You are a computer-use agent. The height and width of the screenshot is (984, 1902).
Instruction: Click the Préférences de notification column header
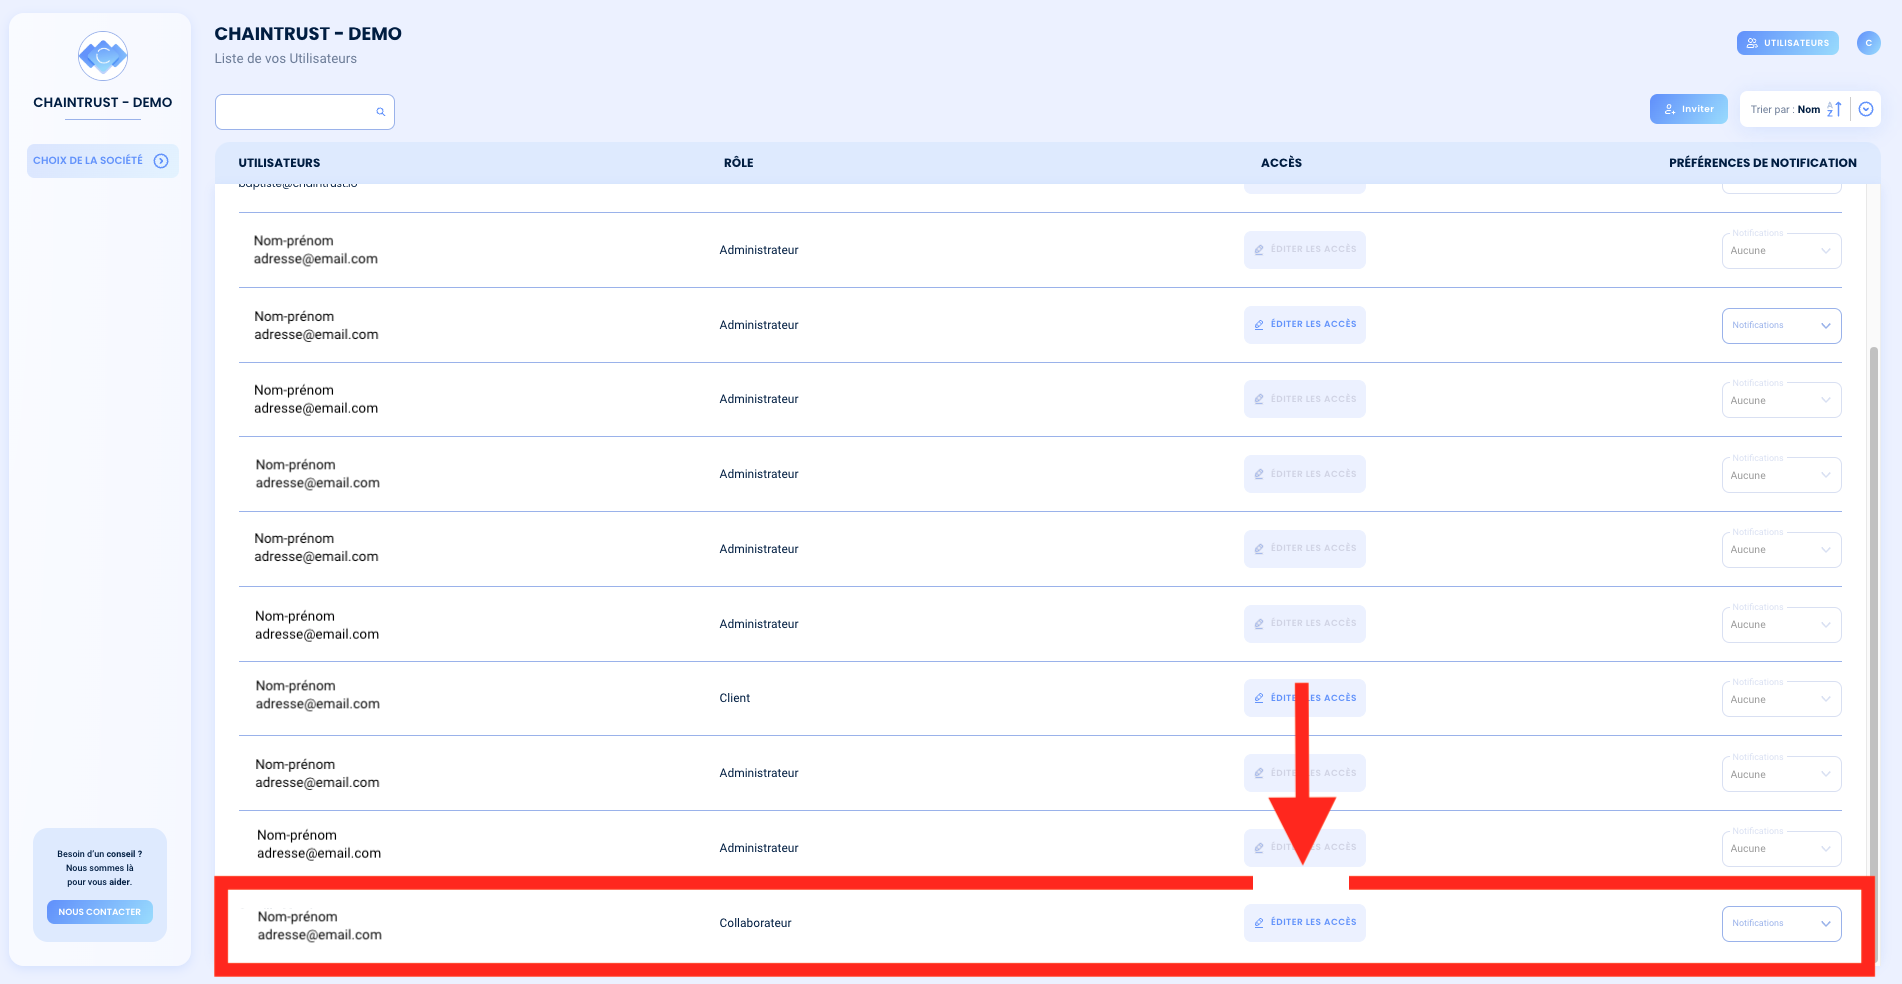pyautogui.click(x=1762, y=163)
